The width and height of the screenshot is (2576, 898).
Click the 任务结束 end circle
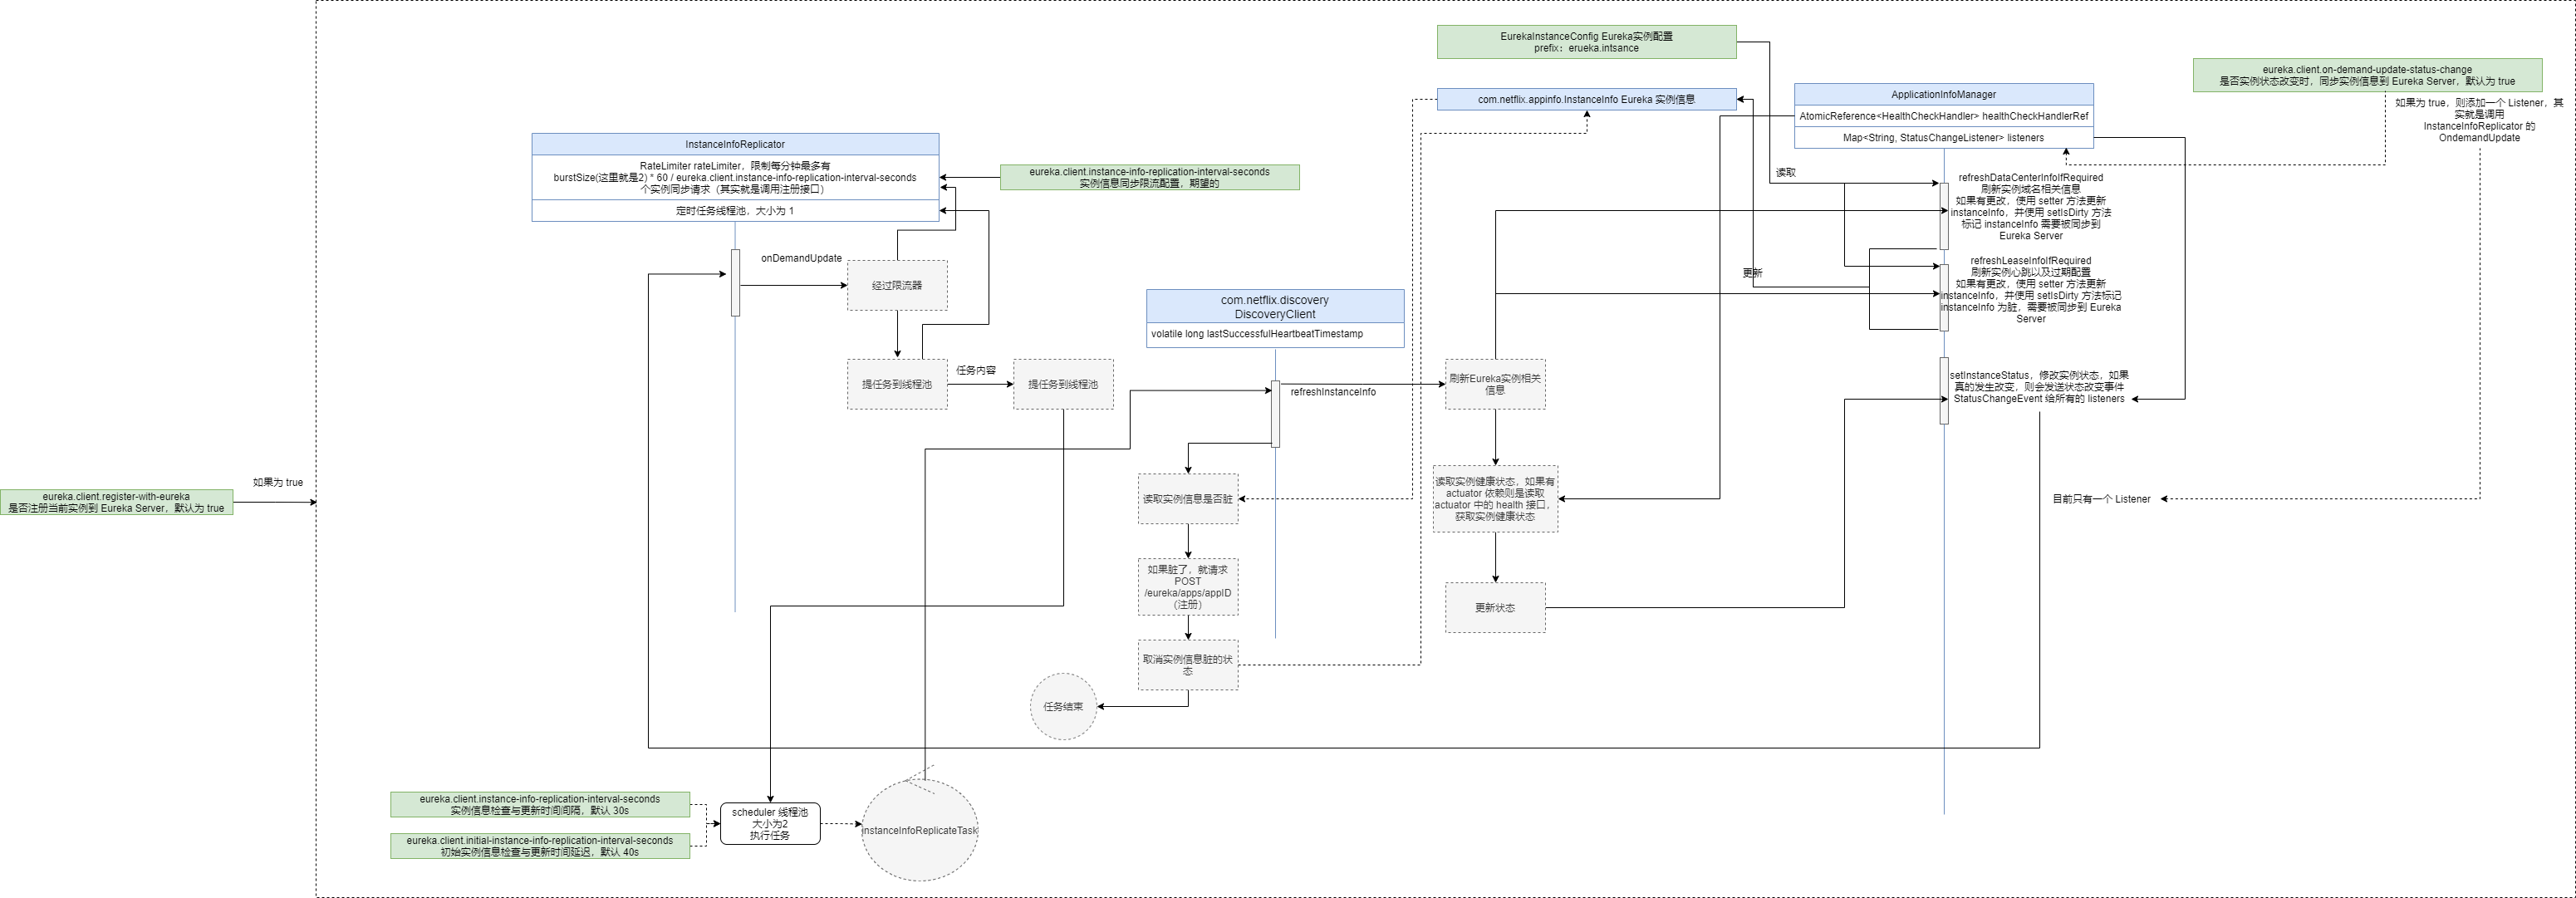point(1063,706)
